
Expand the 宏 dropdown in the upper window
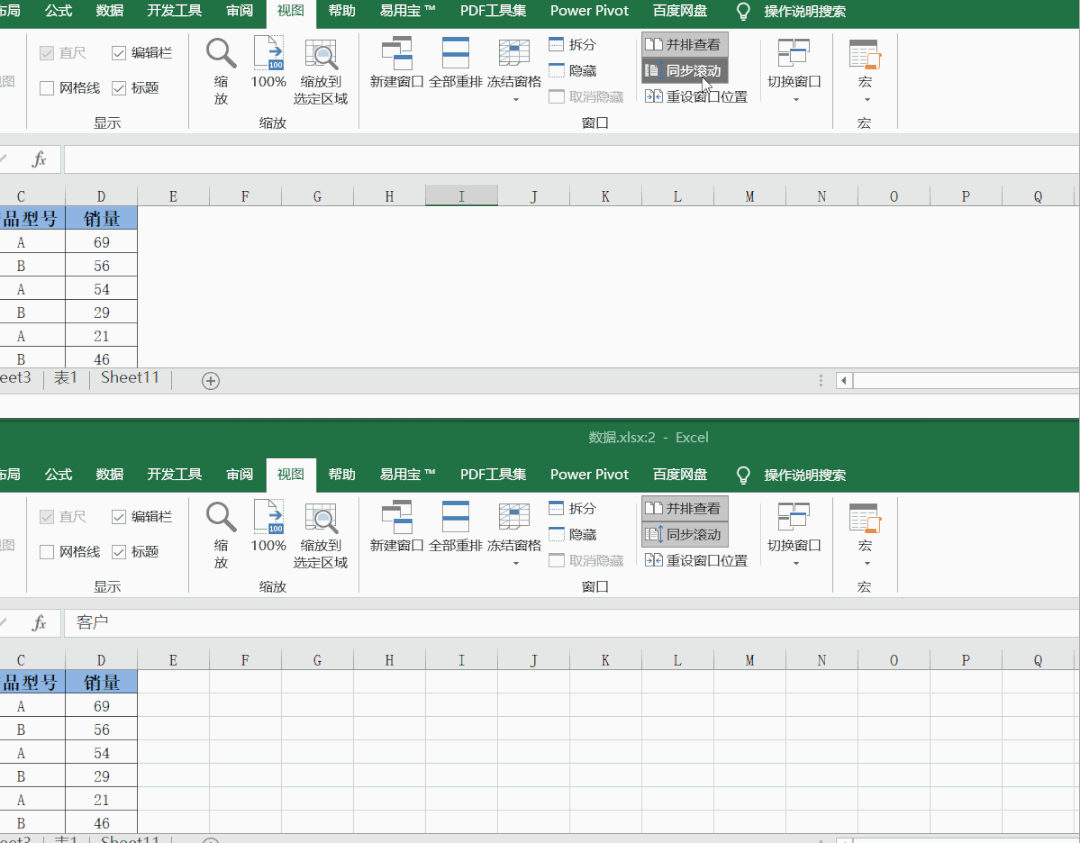865,99
